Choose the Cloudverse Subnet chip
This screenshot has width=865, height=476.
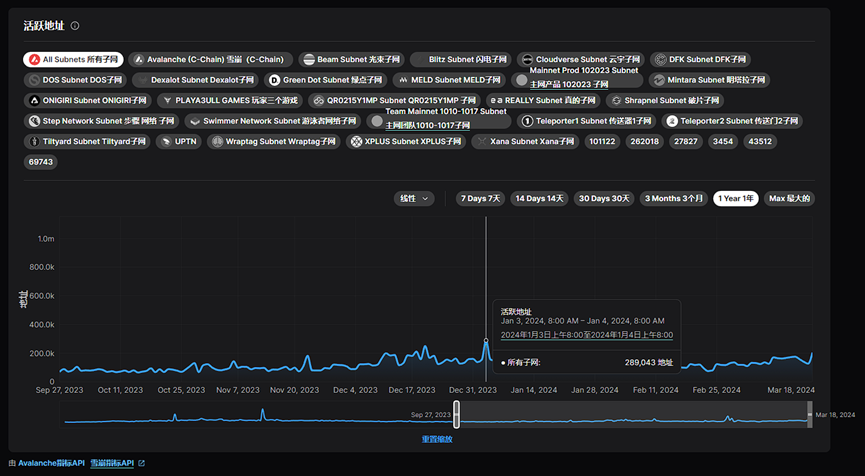[x=582, y=60]
